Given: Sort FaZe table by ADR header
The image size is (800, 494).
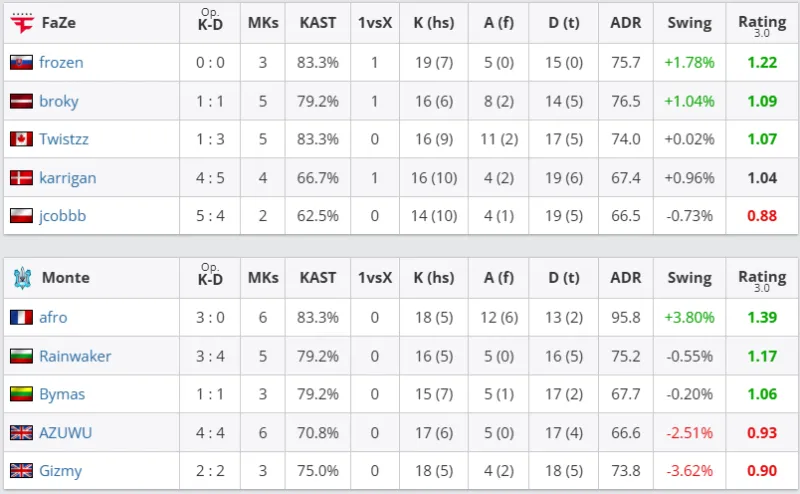Looking at the screenshot, I should click(x=626, y=23).
